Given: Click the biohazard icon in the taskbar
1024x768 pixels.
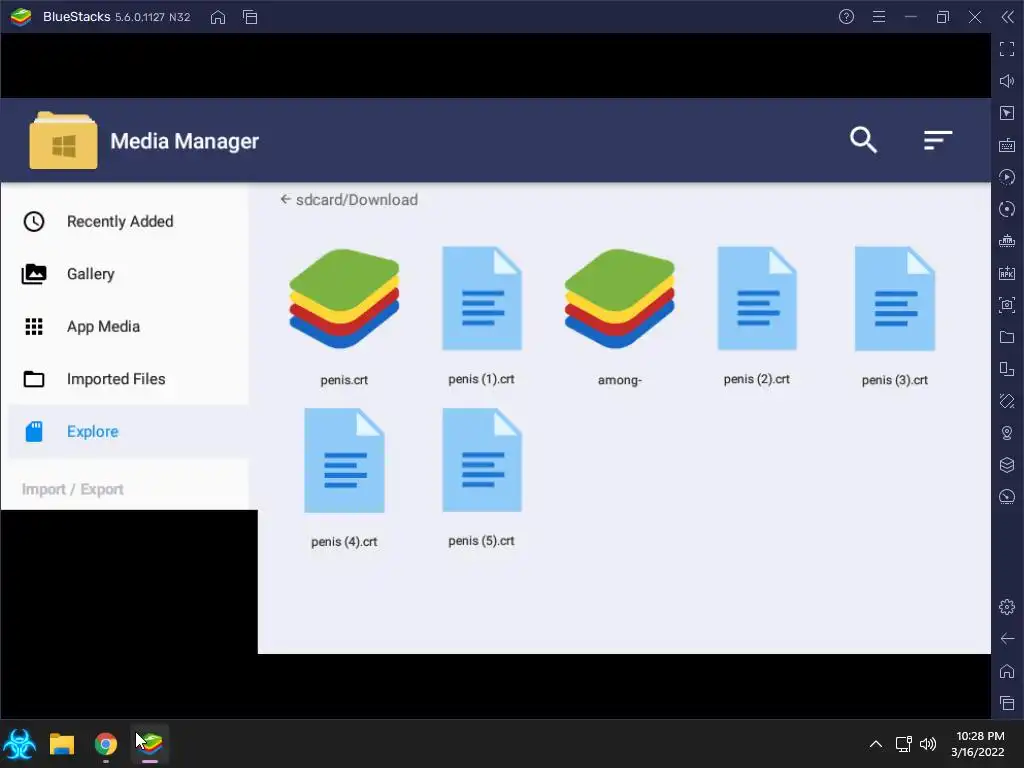Looking at the screenshot, I should (19, 744).
